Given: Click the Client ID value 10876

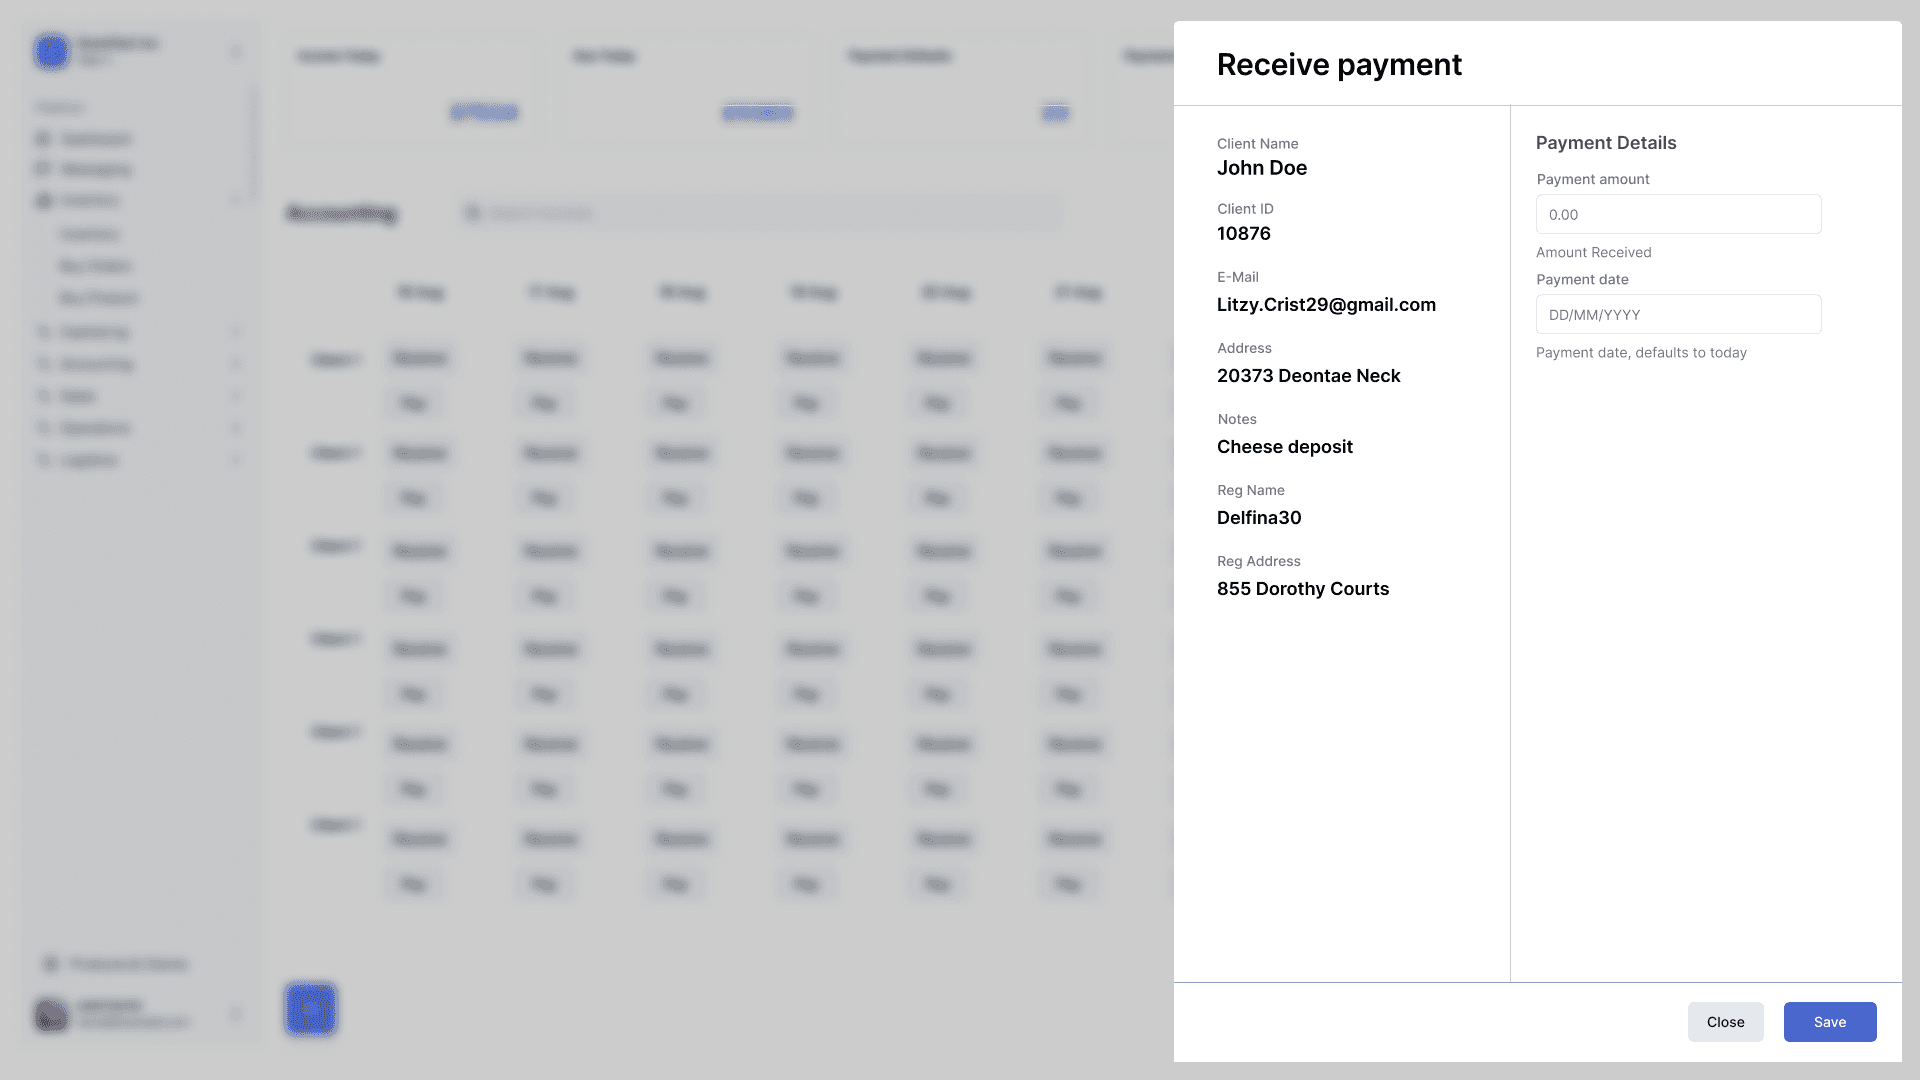Looking at the screenshot, I should point(1243,234).
